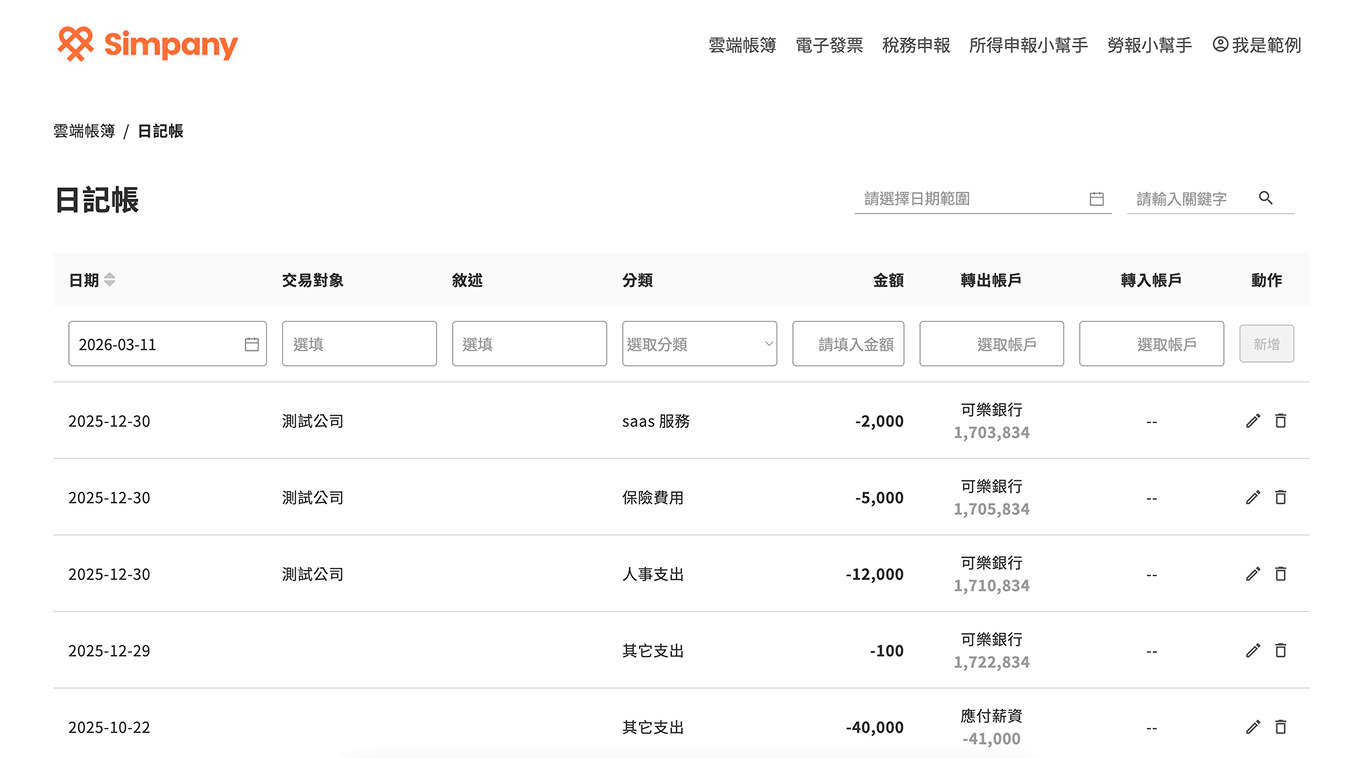
Task: Open the 轉入帳戶 account selector
Action: tap(1151, 343)
